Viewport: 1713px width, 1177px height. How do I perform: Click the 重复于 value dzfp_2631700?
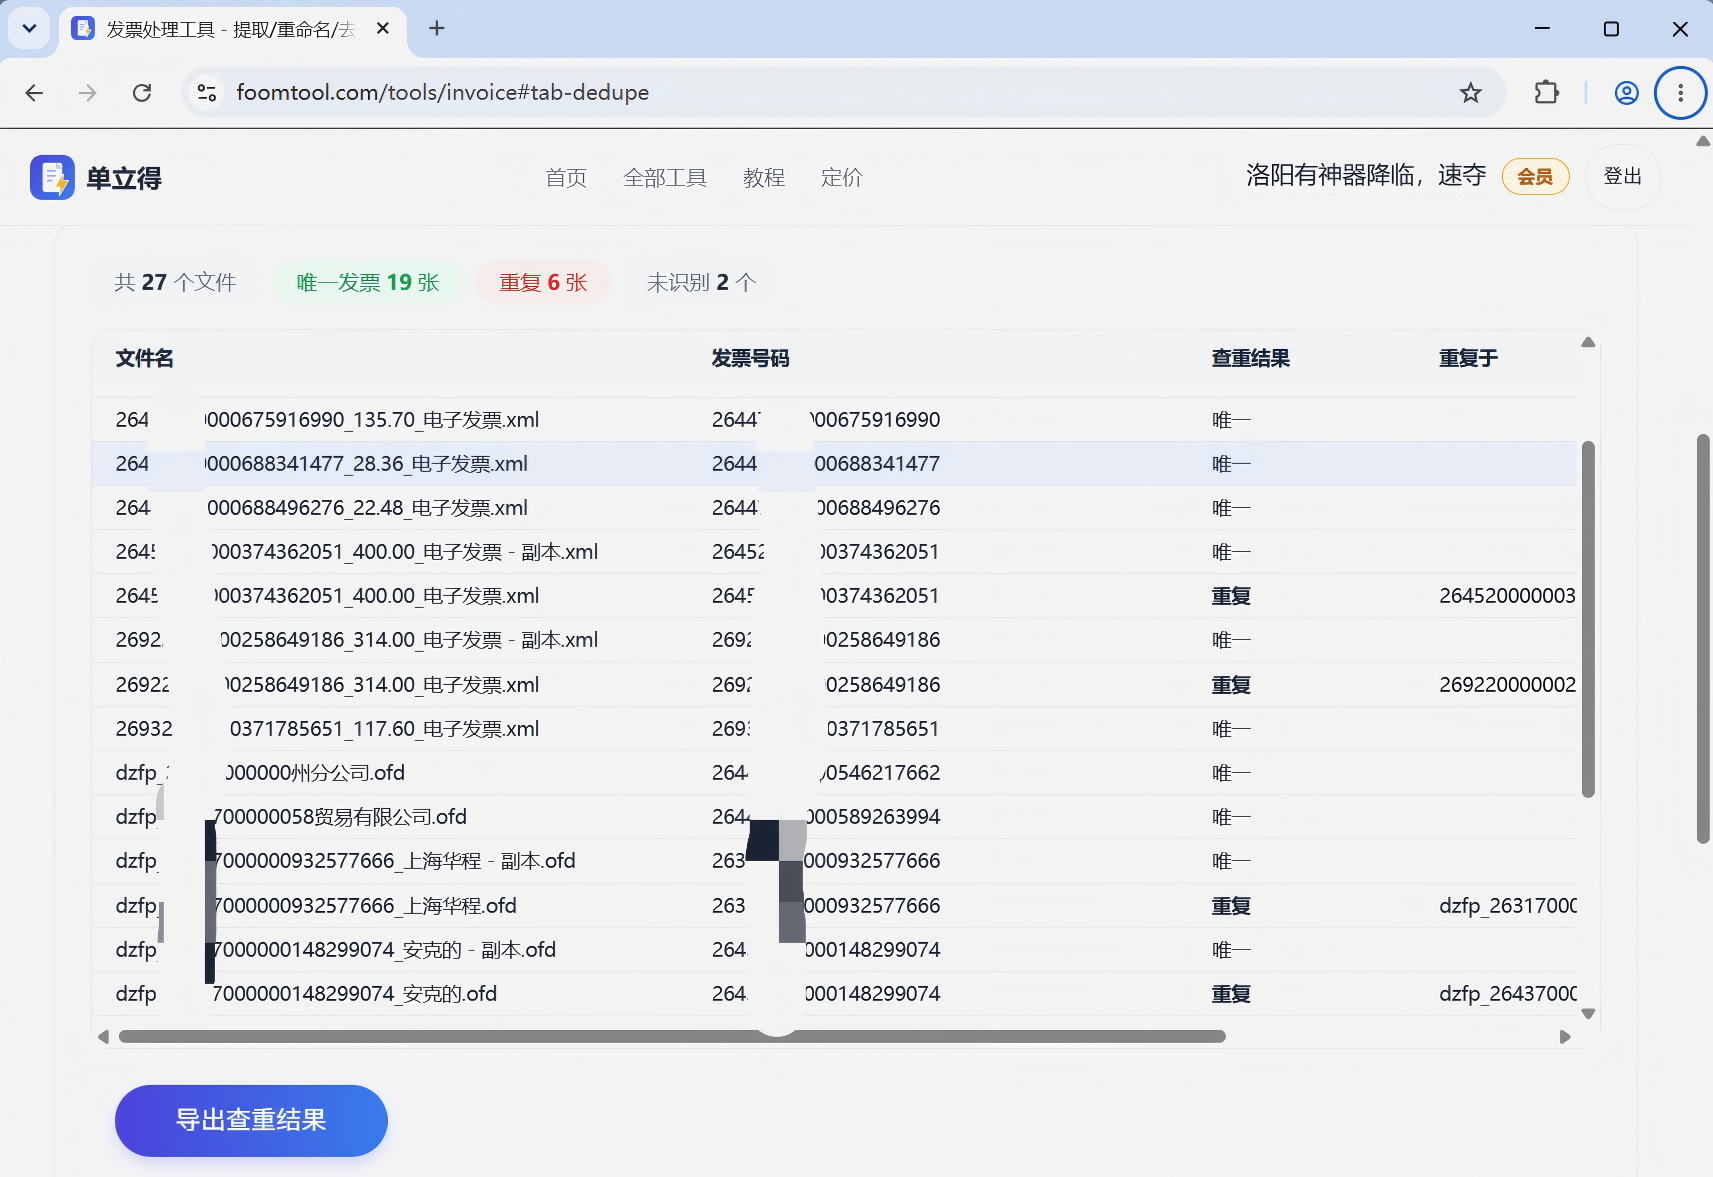point(1507,906)
